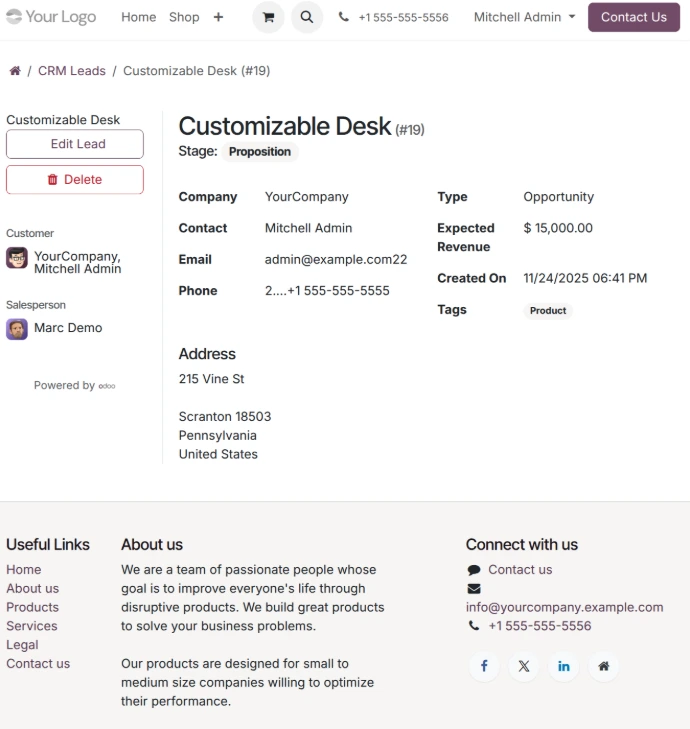
Task: Click the plus icon in navbar
Action: [x=218, y=17]
